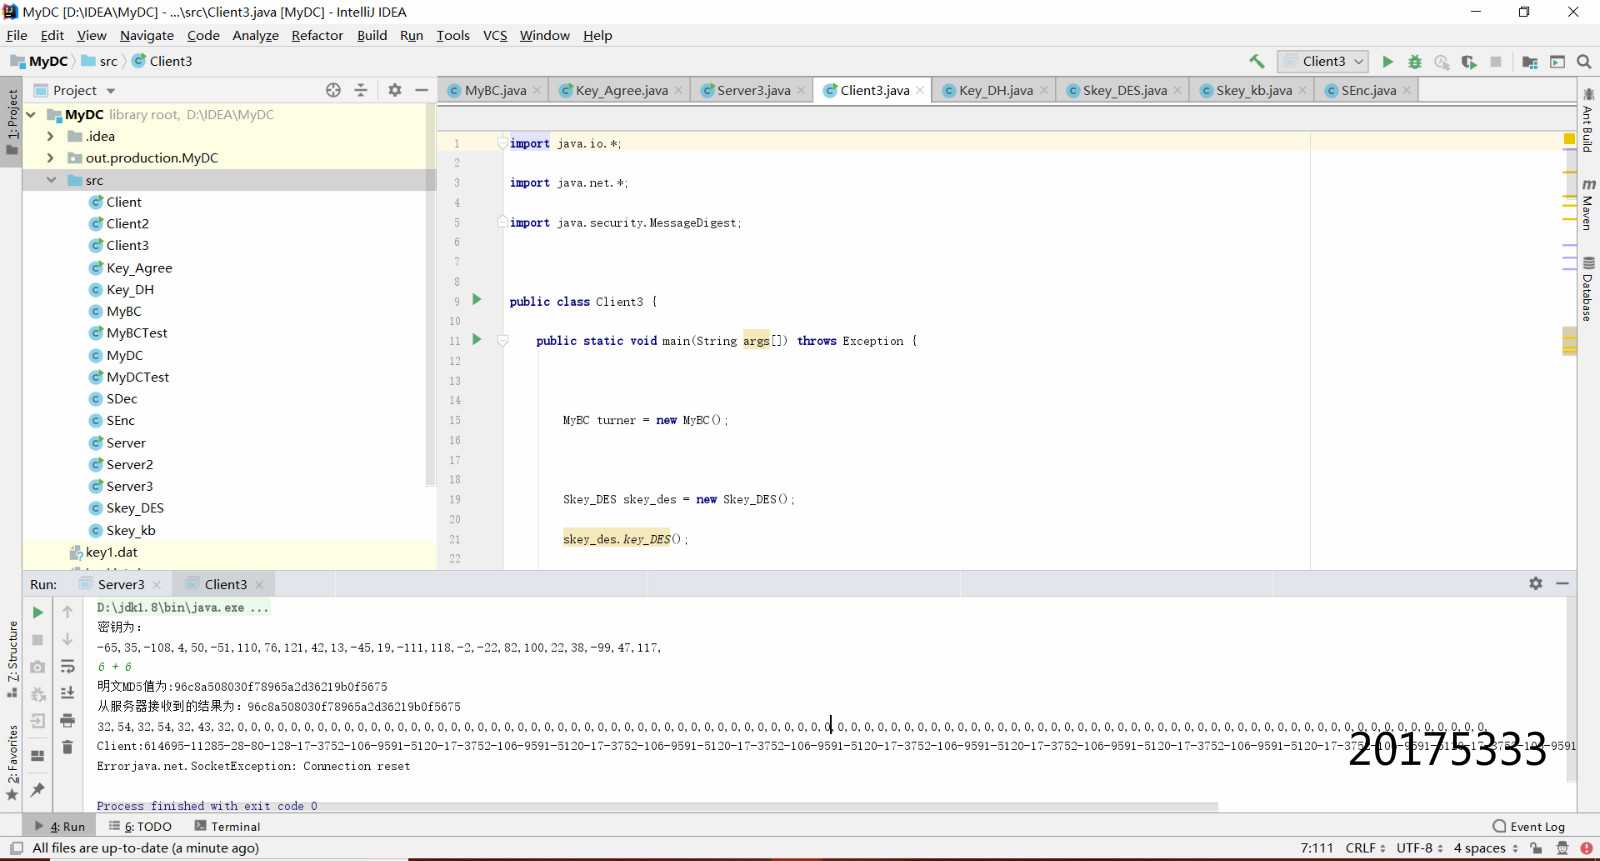The height and width of the screenshot is (861, 1600).
Task: Switch to Server3 run tab
Action: (x=120, y=584)
